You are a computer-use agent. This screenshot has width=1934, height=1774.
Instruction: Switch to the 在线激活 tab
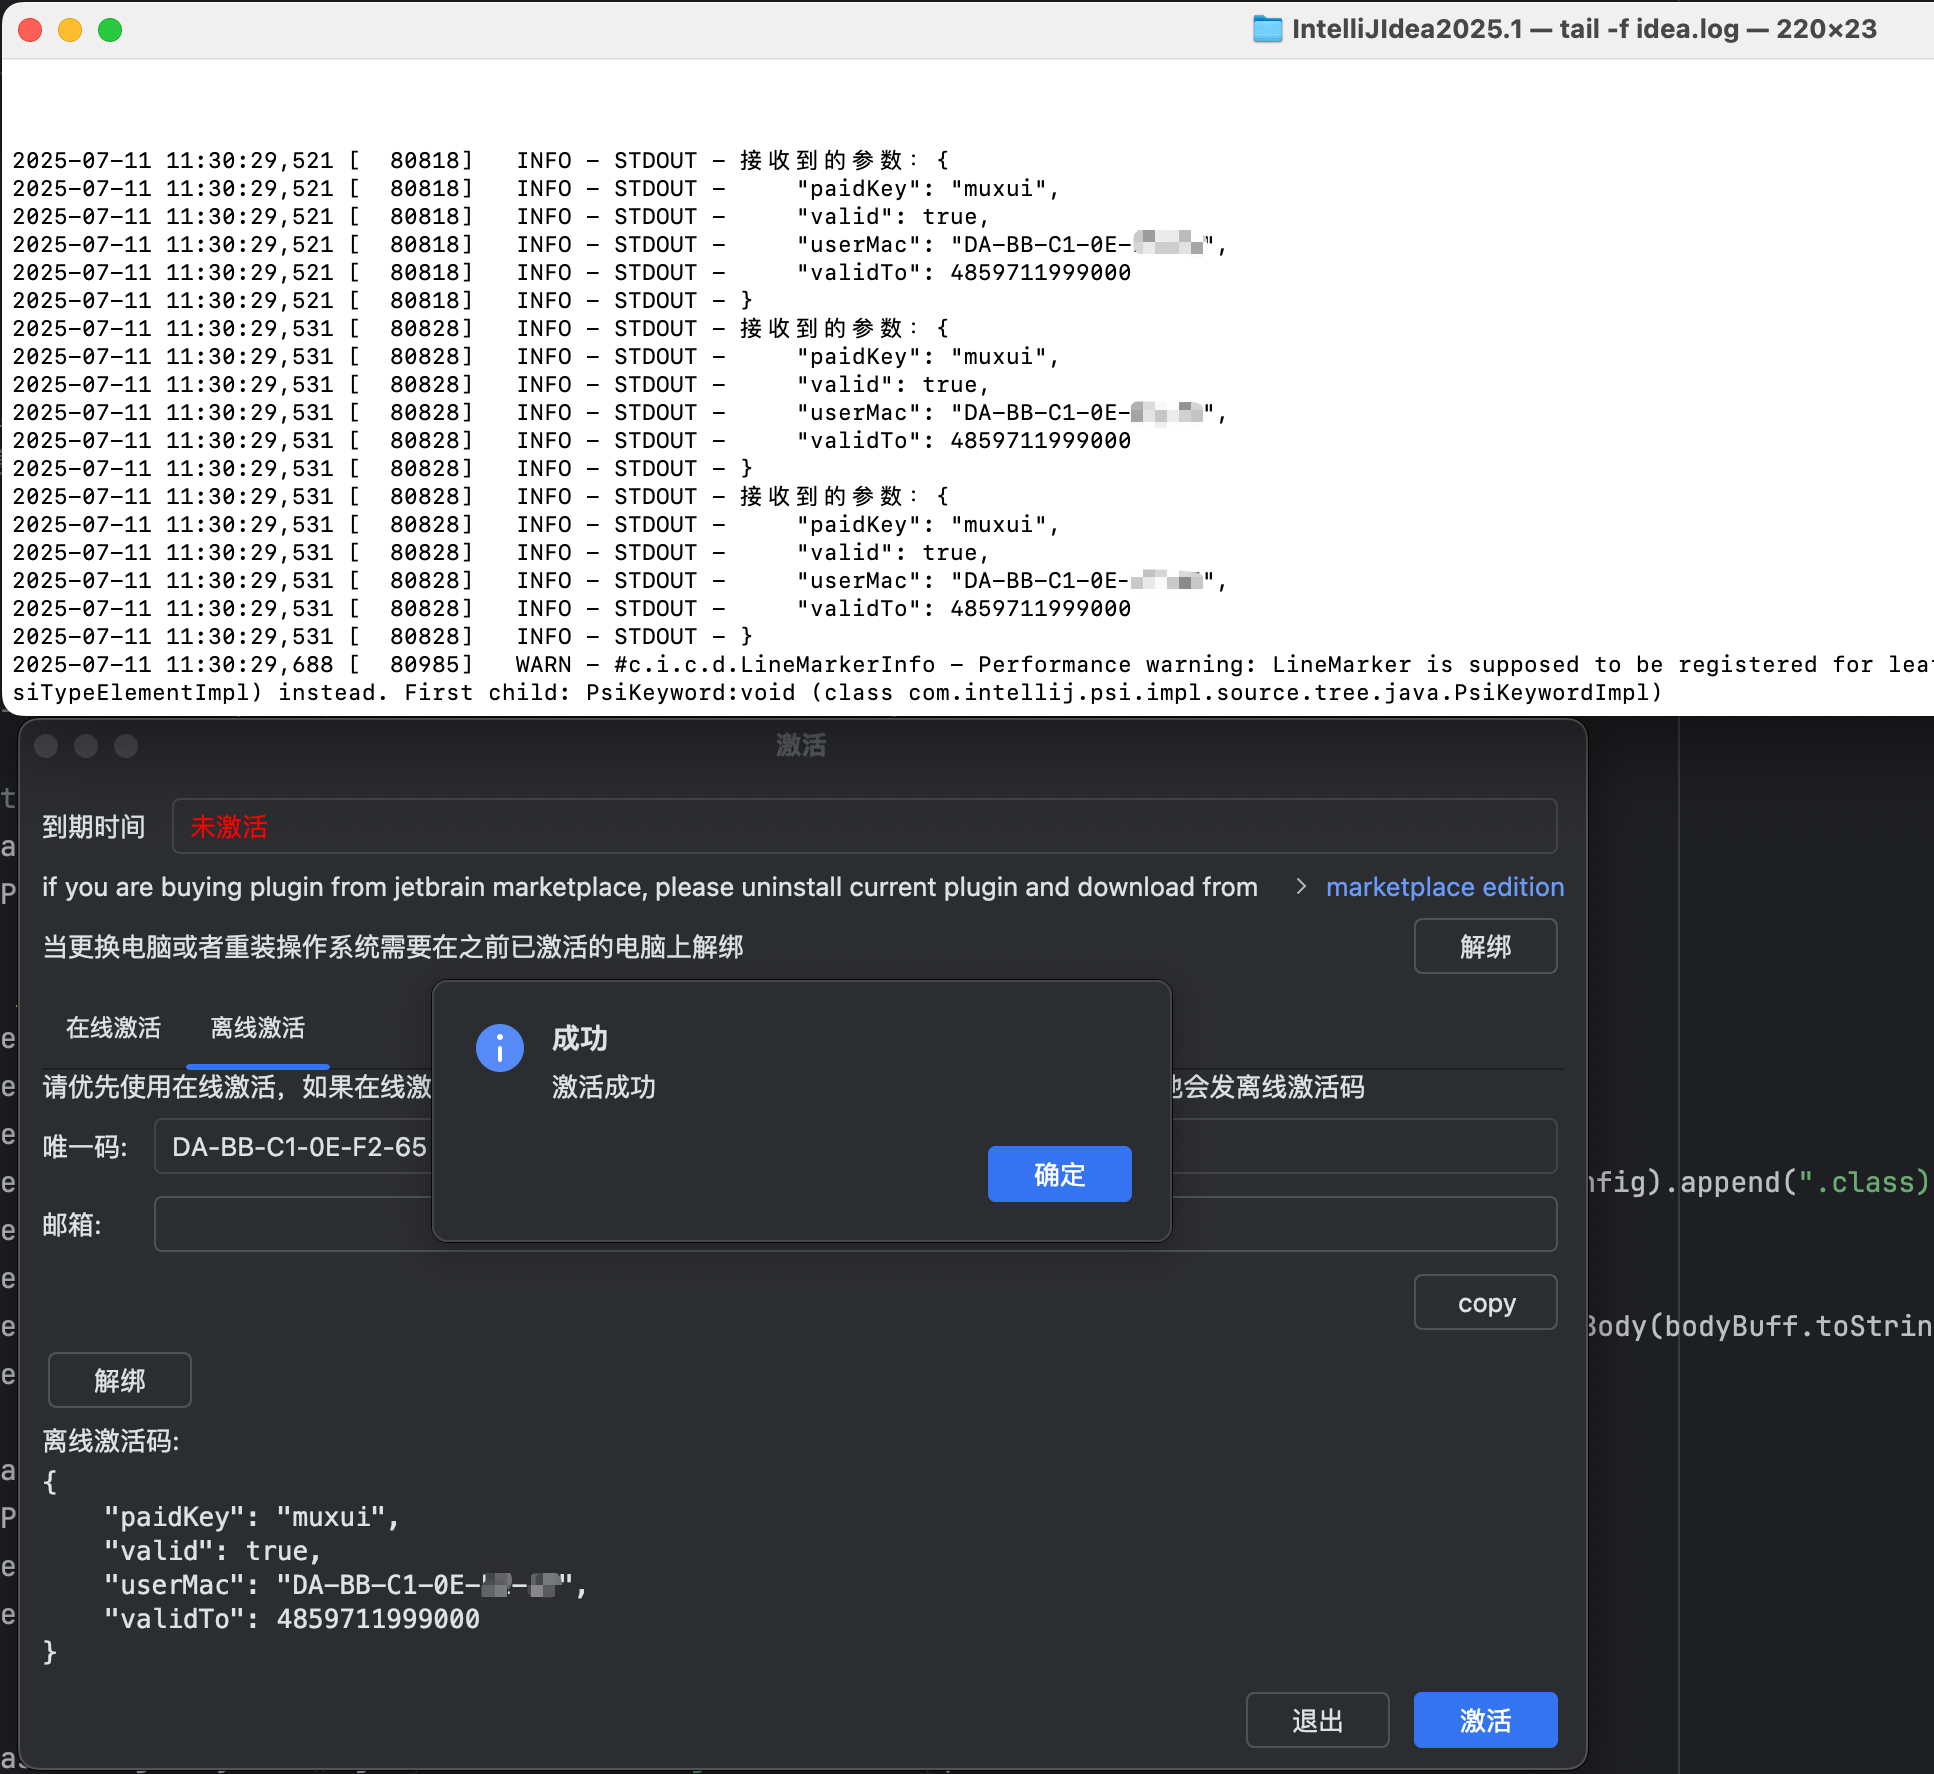click(113, 1028)
